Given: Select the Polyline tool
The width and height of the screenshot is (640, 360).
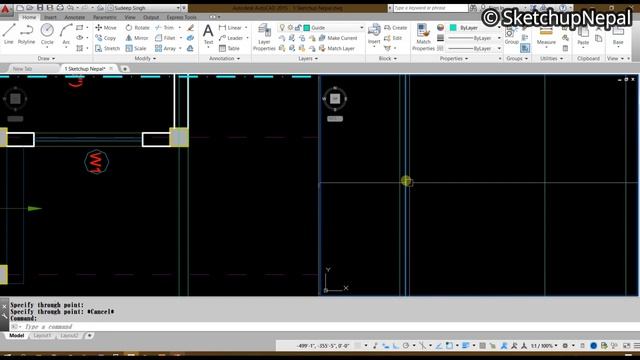Looking at the screenshot, I should point(26,33).
